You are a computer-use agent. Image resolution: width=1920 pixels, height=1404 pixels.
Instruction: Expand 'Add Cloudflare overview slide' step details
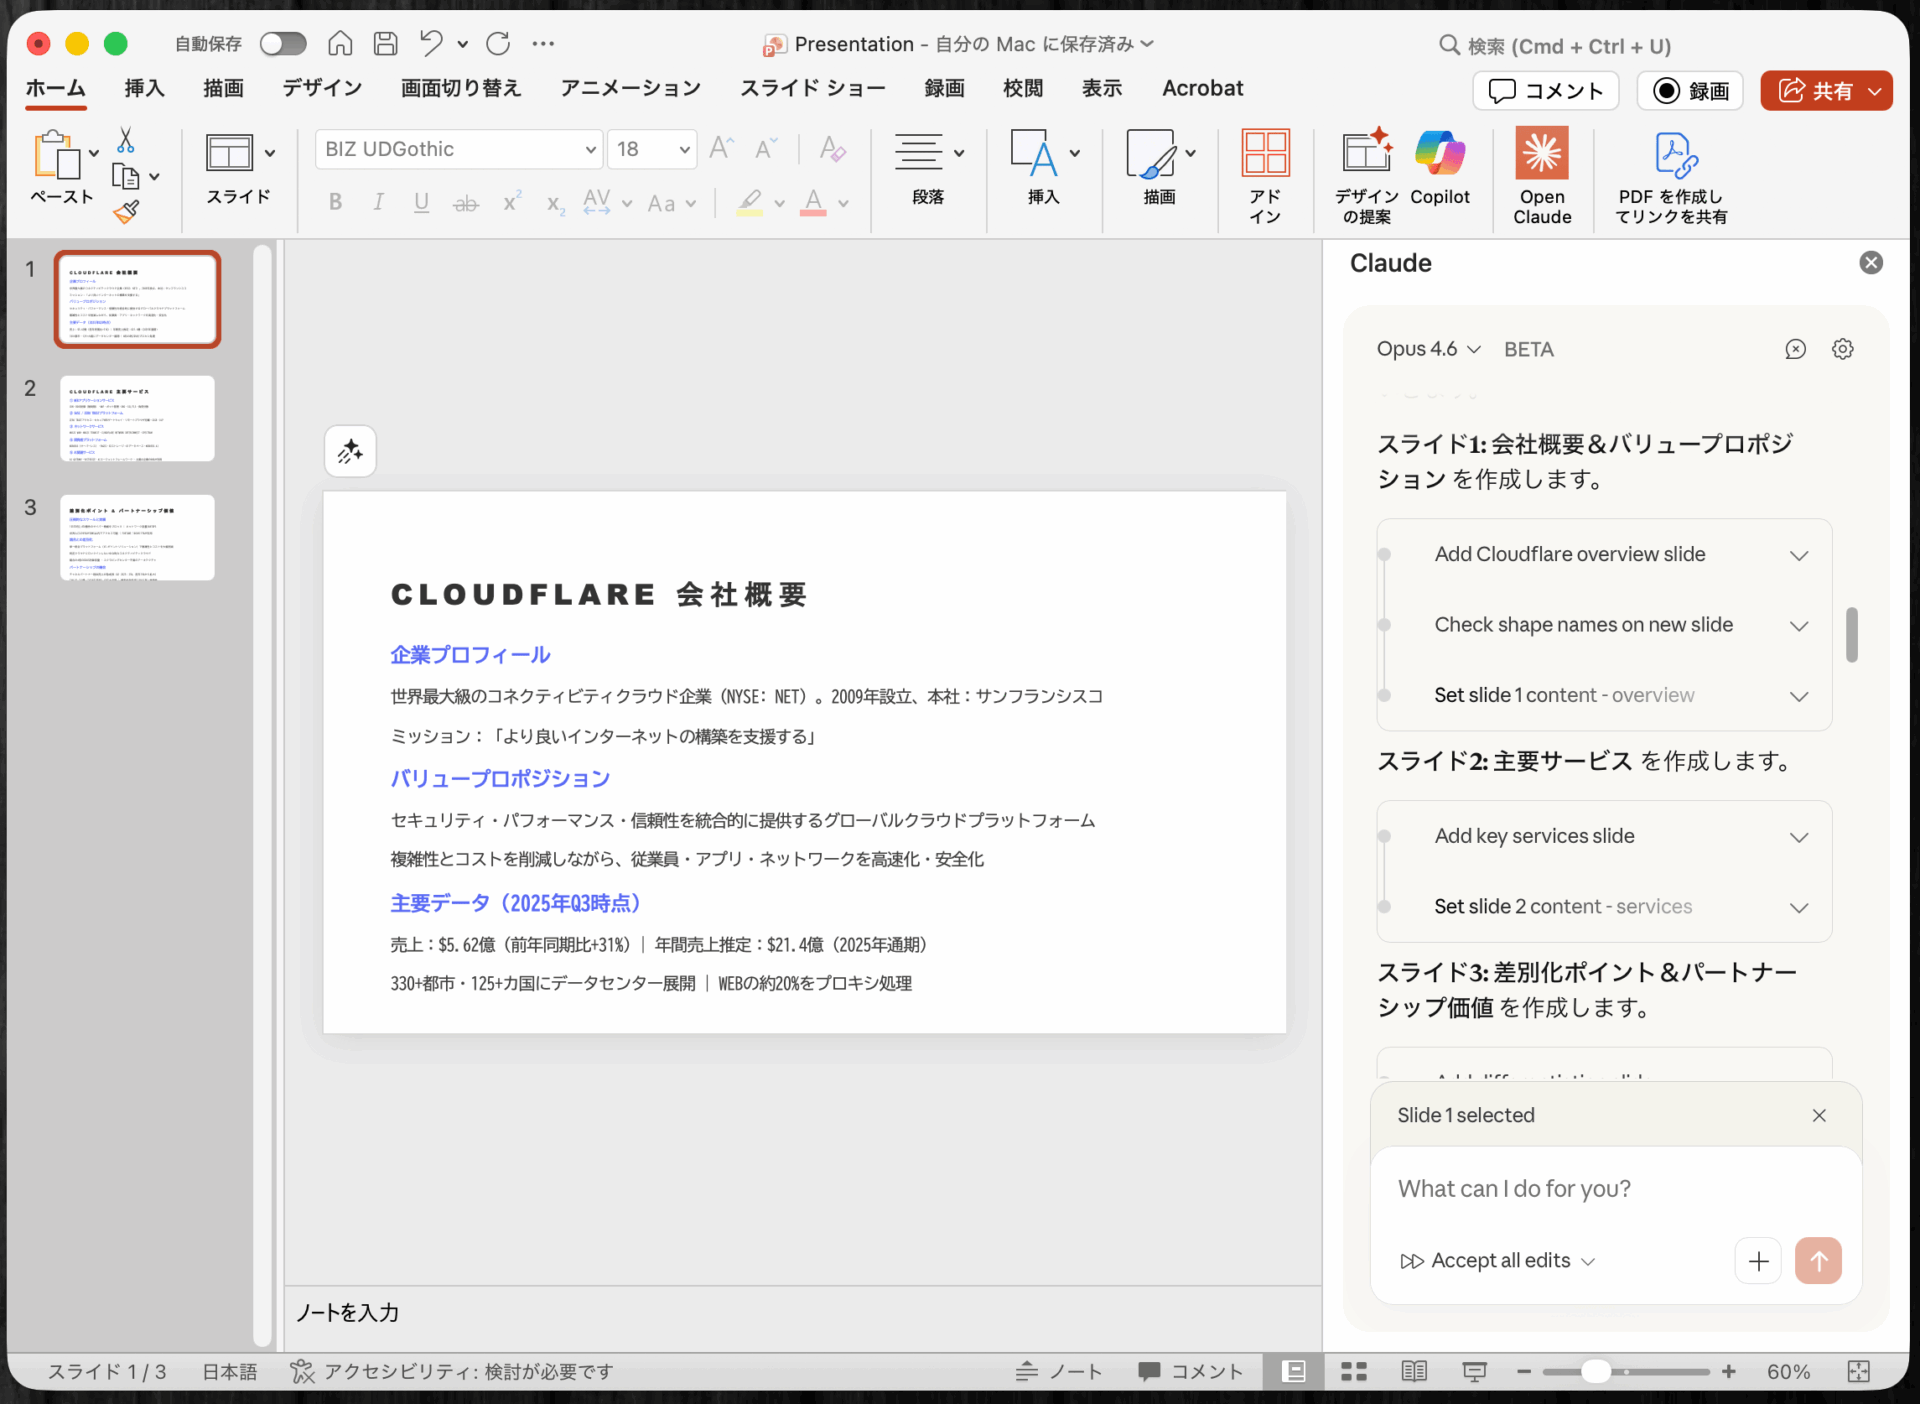pos(1799,555)
